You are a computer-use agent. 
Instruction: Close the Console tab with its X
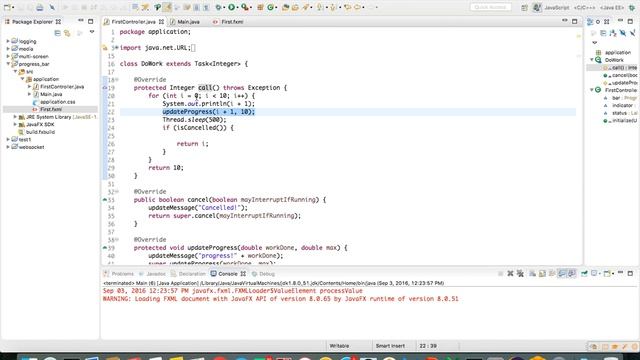point(243,274)
